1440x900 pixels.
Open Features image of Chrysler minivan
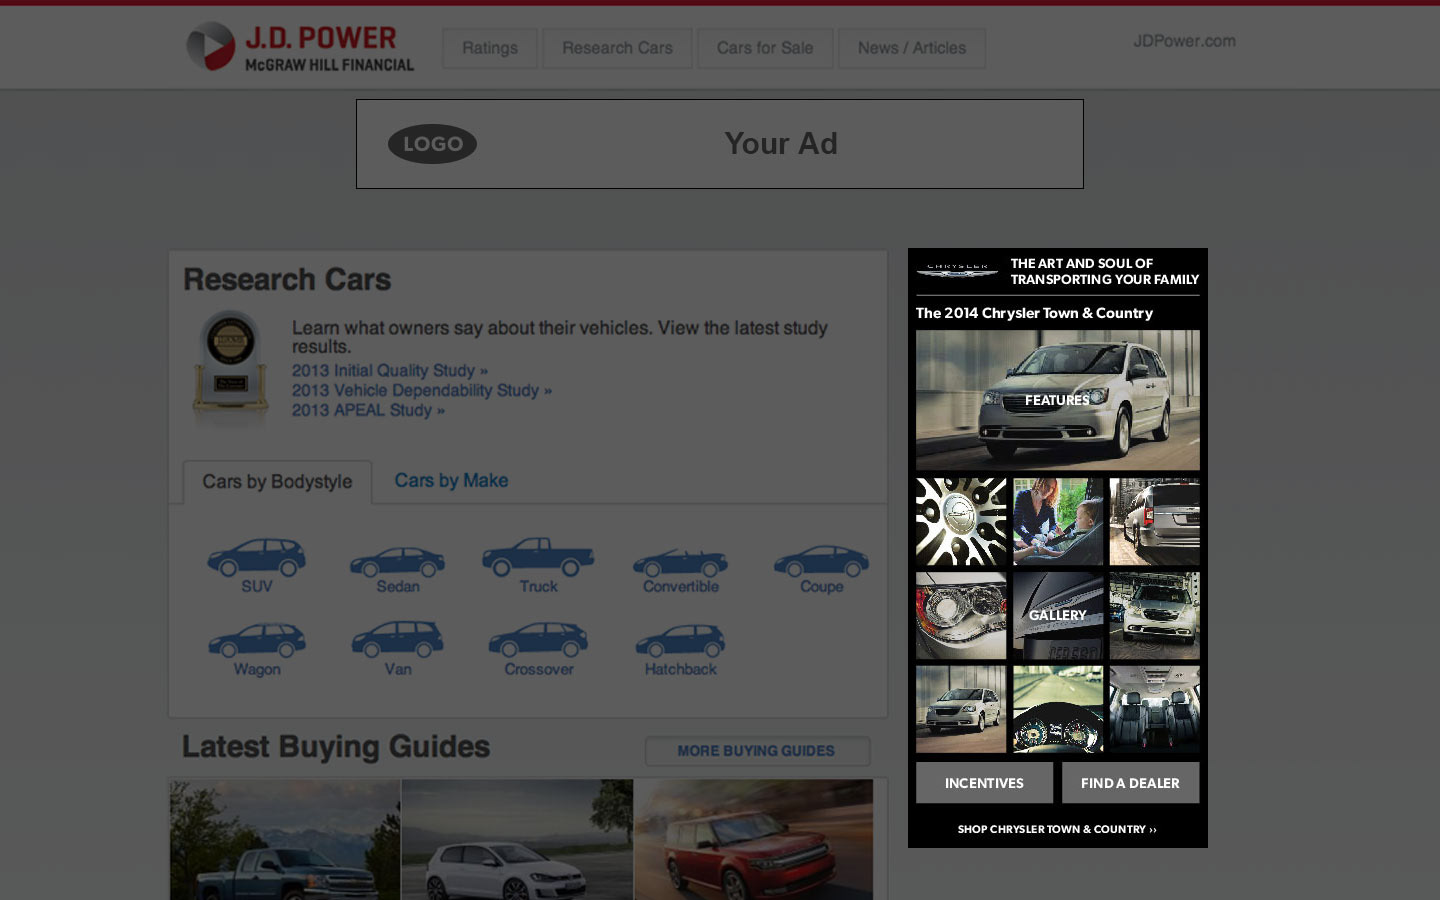[1057, 400]
